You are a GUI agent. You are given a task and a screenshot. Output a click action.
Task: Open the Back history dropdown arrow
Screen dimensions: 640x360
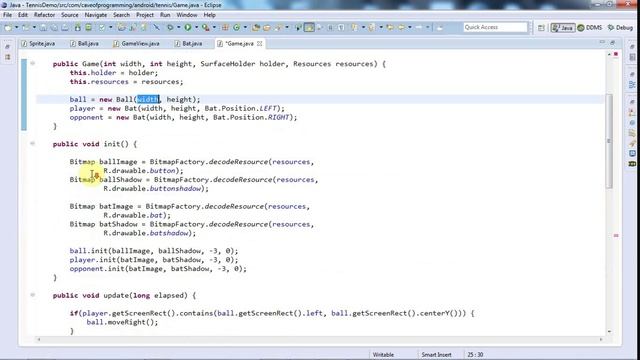(410, 28)
